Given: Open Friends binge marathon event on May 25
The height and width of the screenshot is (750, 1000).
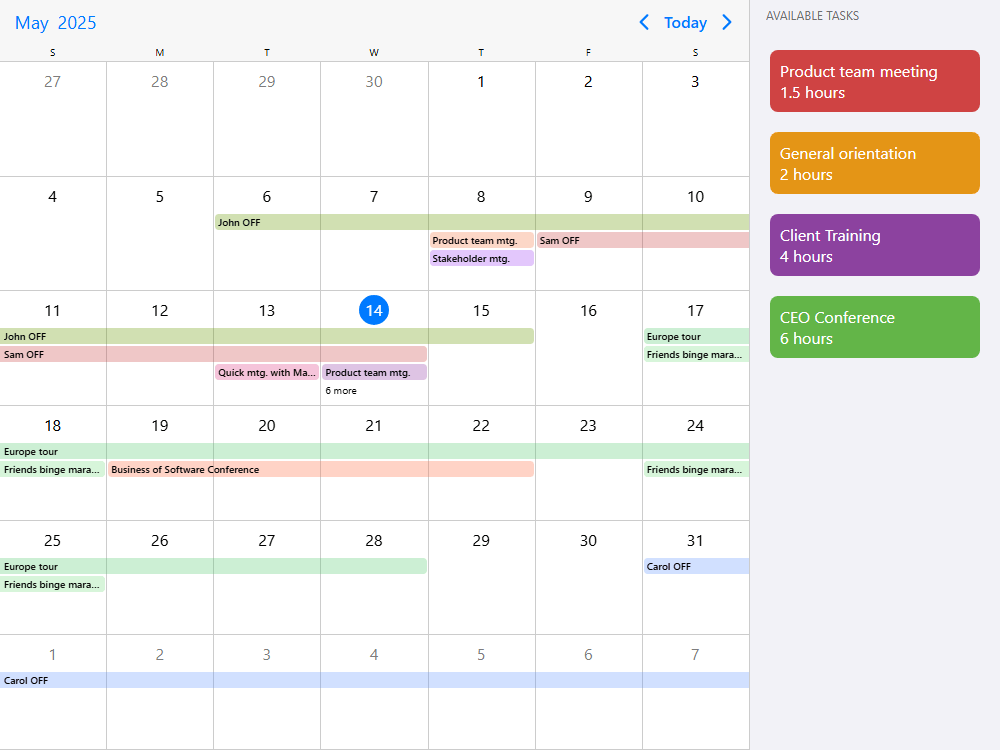Looking at the screenshot, I should tap(52, 584).
